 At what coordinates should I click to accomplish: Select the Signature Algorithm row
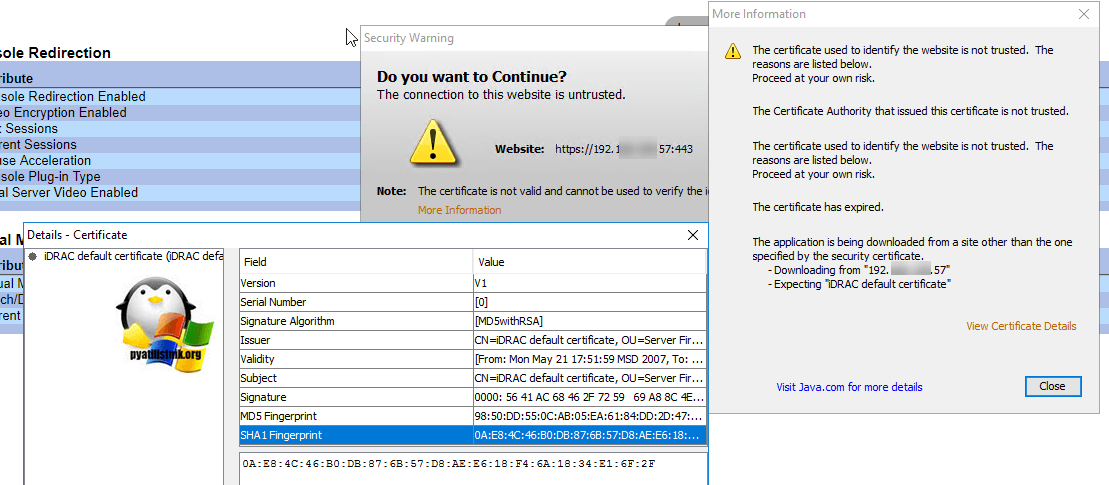(355, 321)
